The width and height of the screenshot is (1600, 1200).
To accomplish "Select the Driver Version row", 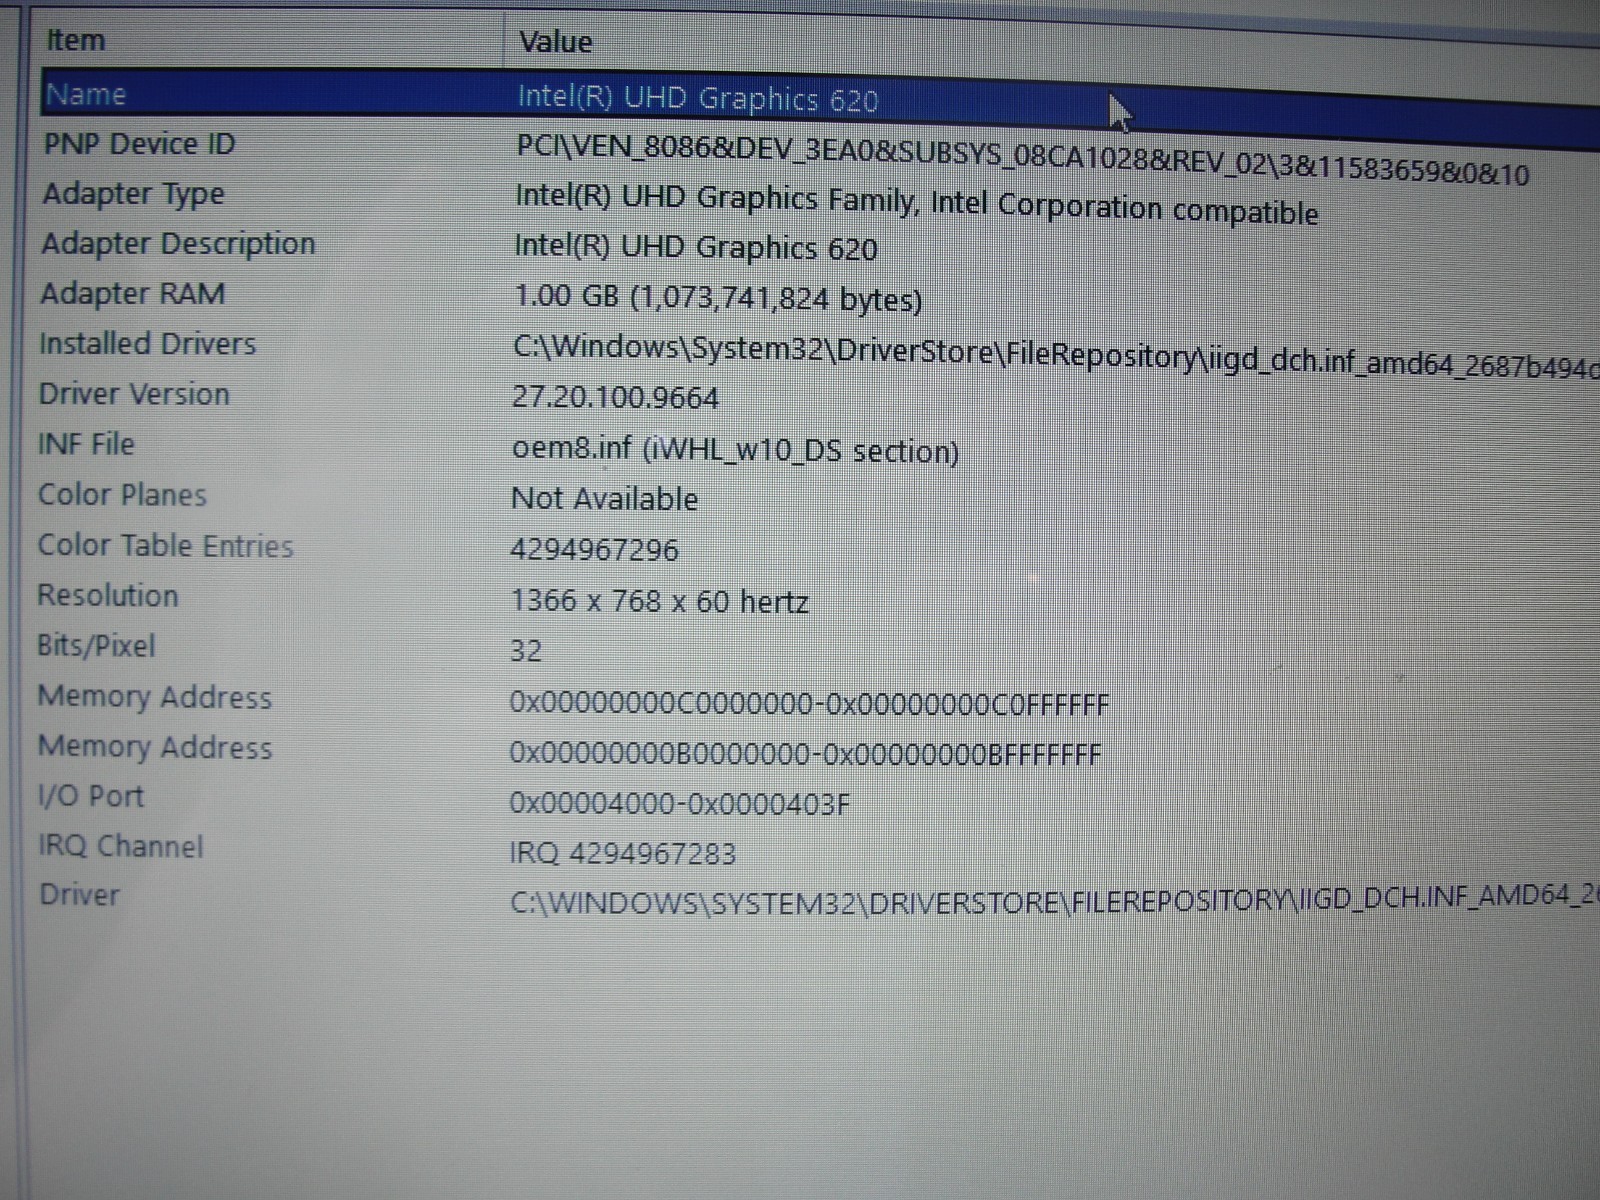I will [x=134, y=394].
